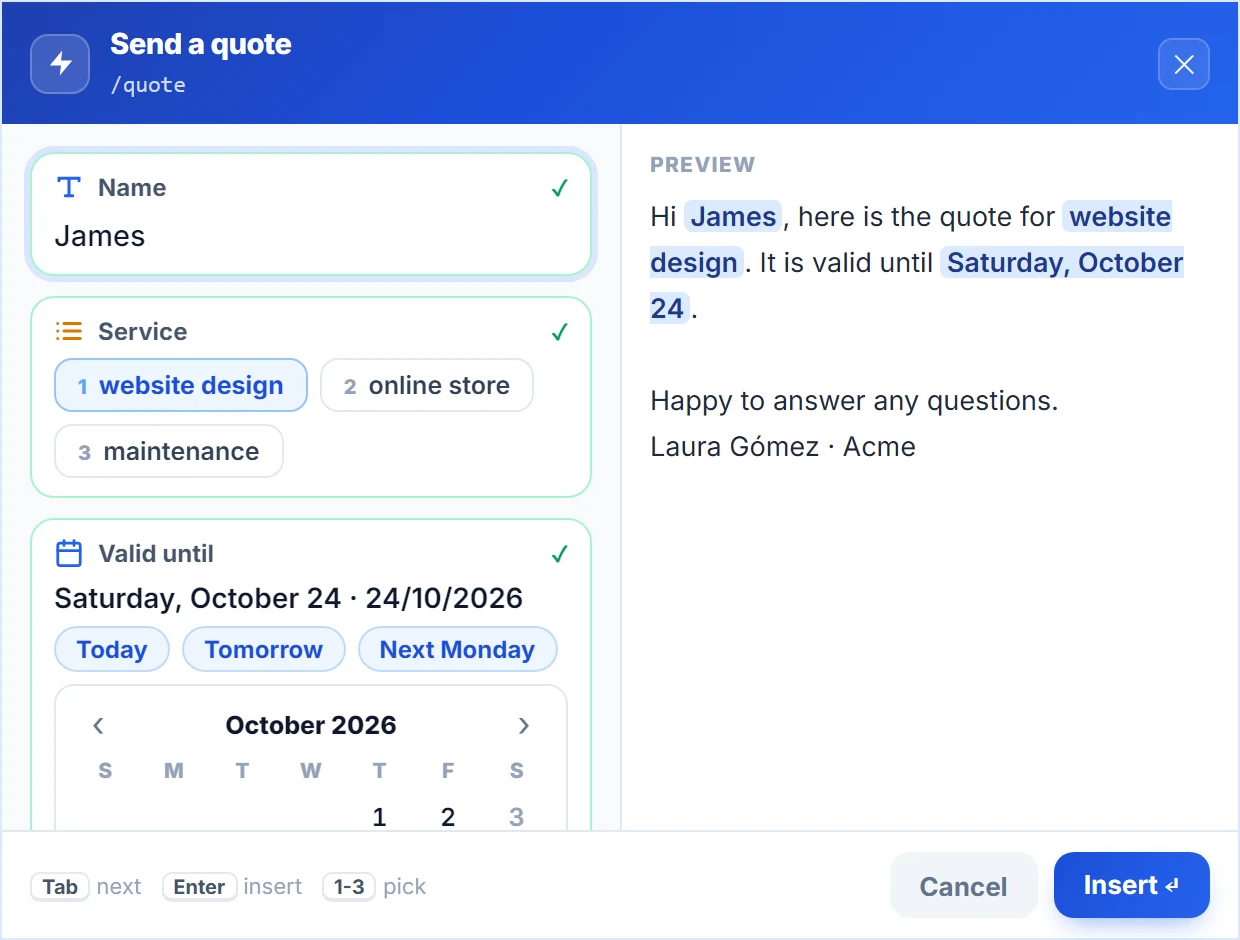This screenshot has width=1240, height=940.
Task: Insert the quote into the message
Action: pos(1132,885)
